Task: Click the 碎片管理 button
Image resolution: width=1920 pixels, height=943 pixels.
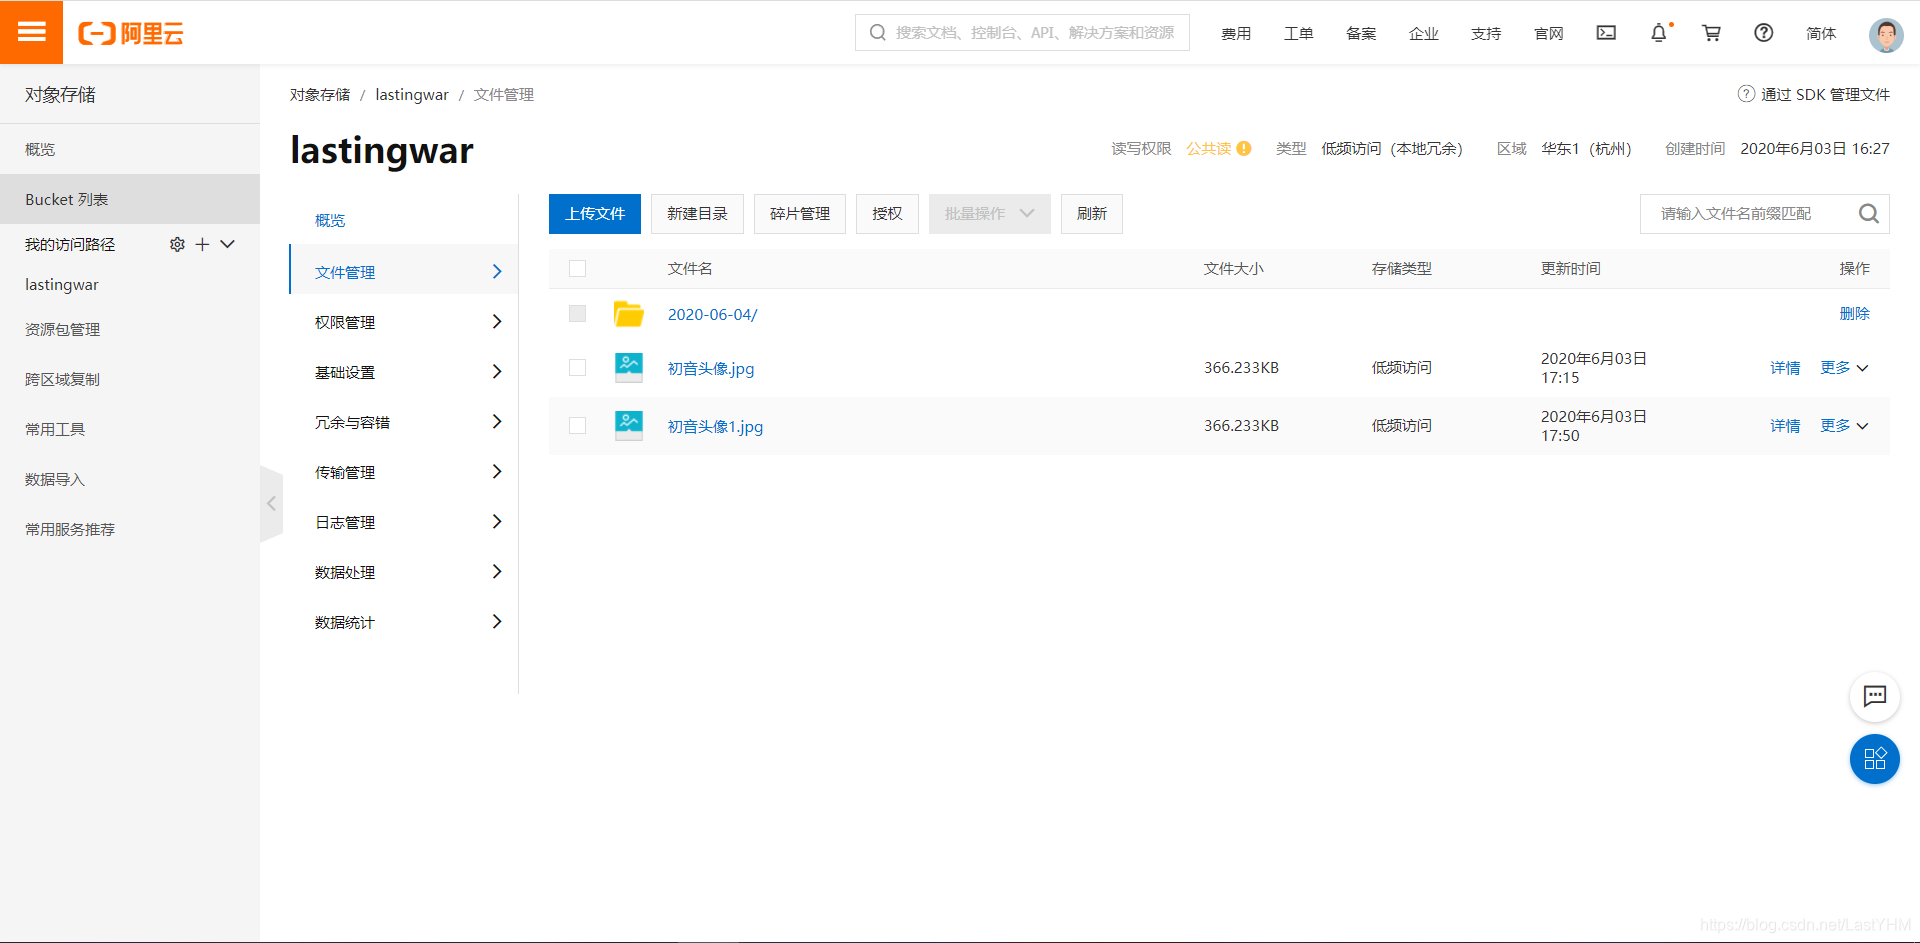Action: (800, 214)
